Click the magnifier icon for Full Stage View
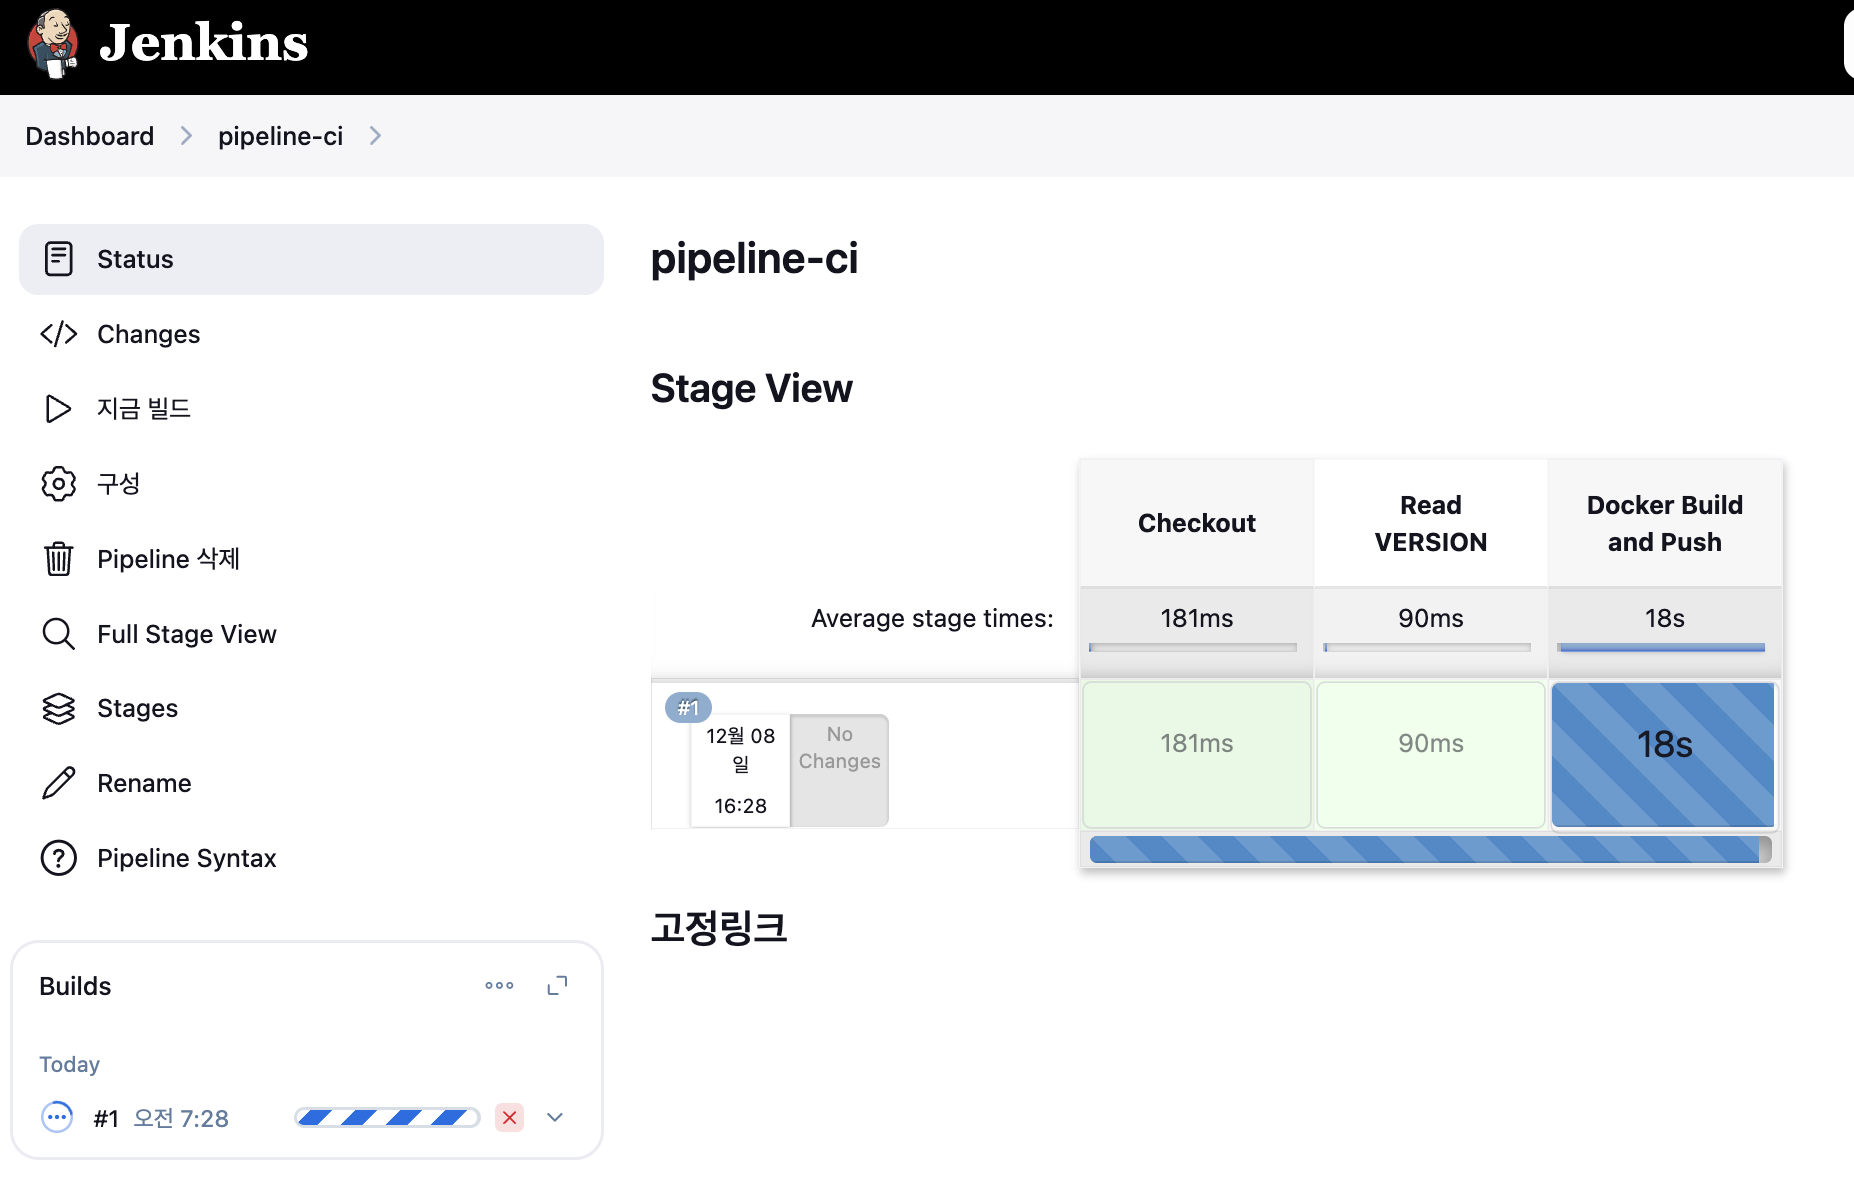 coord(59,634)
